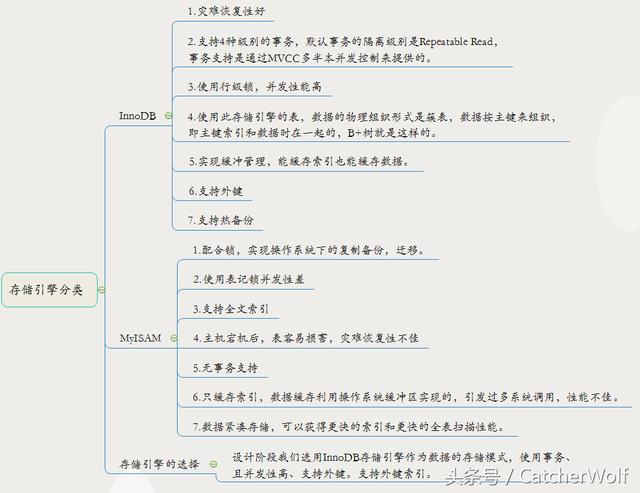
Task: Click the 7.数据紧凑存储 subtopic
Action: tap(354, 426)
